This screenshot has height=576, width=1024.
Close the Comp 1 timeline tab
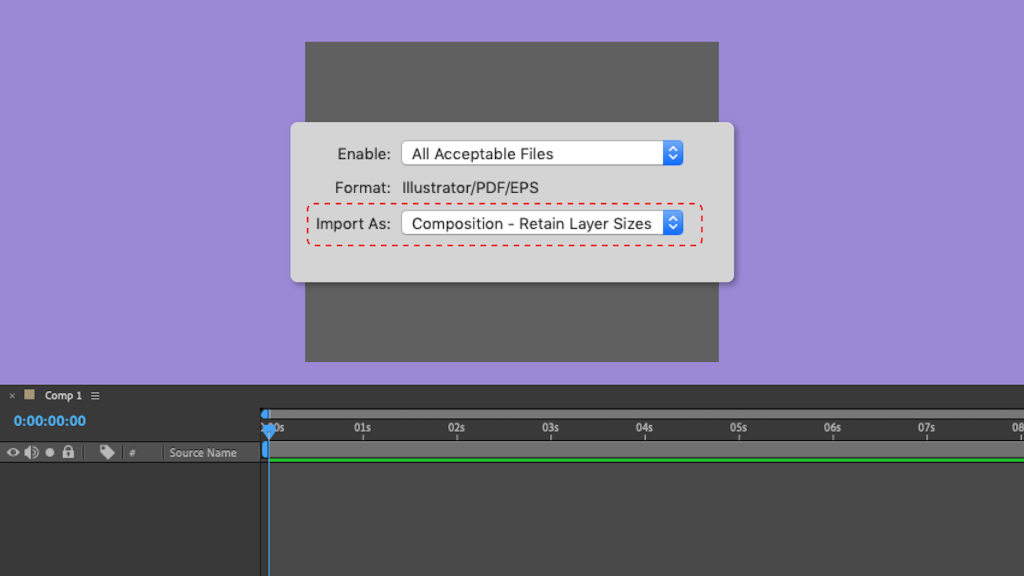[x=12, y=396]
